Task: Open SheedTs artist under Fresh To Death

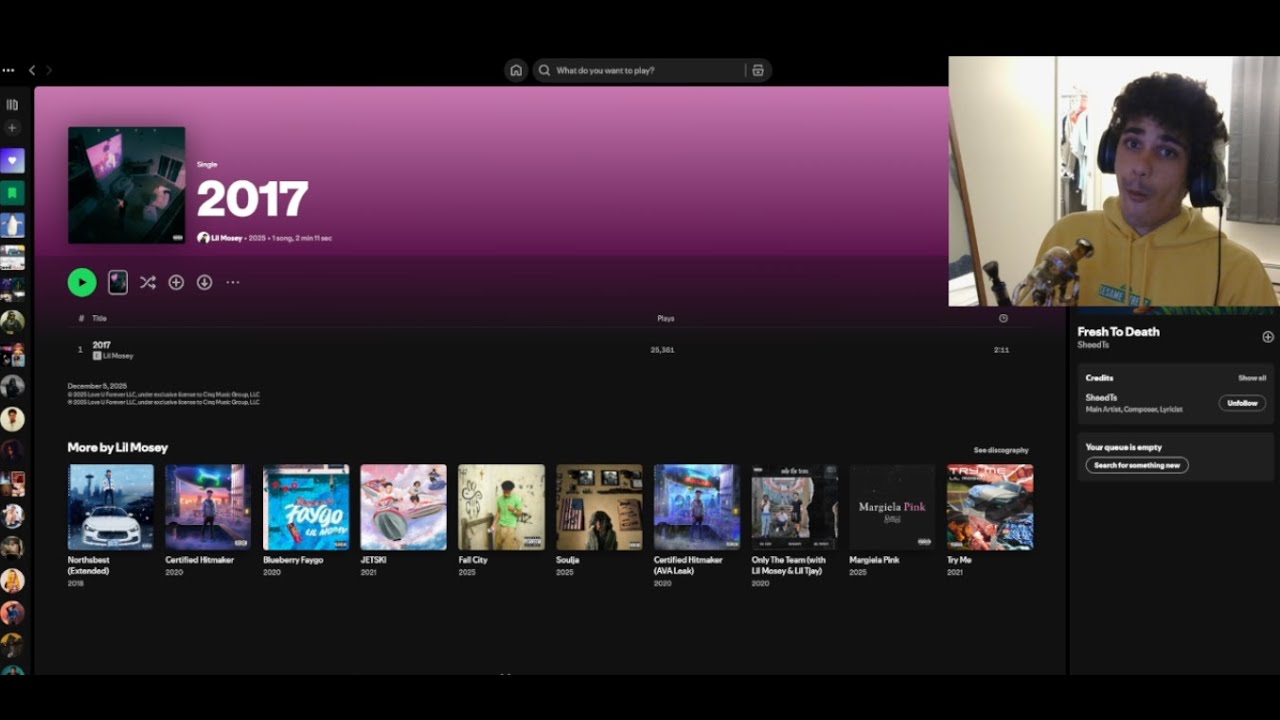Action: pyautogui.click(x=1093, y=345)
